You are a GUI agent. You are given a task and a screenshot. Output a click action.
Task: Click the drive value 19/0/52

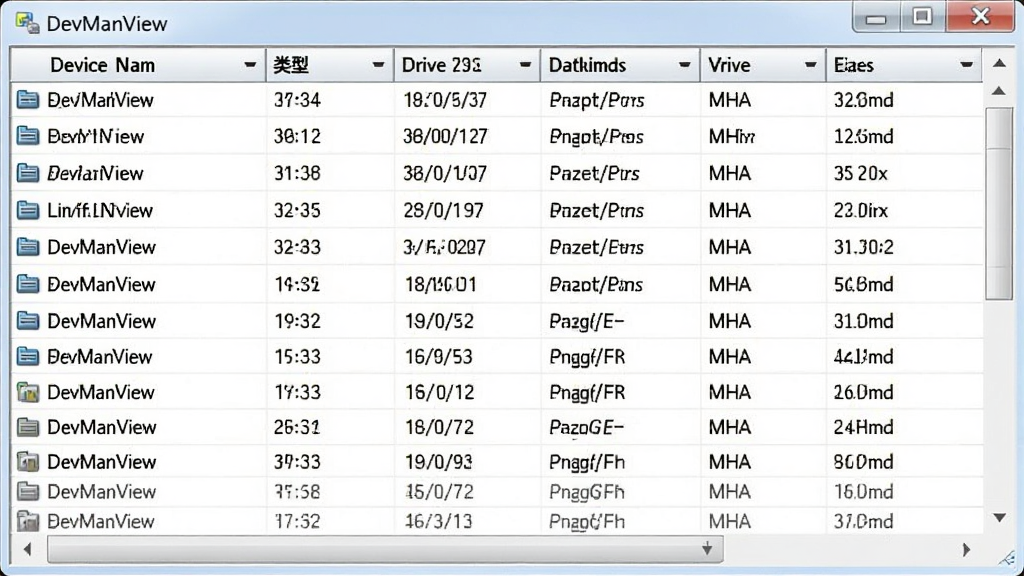[x=438, y=321]
